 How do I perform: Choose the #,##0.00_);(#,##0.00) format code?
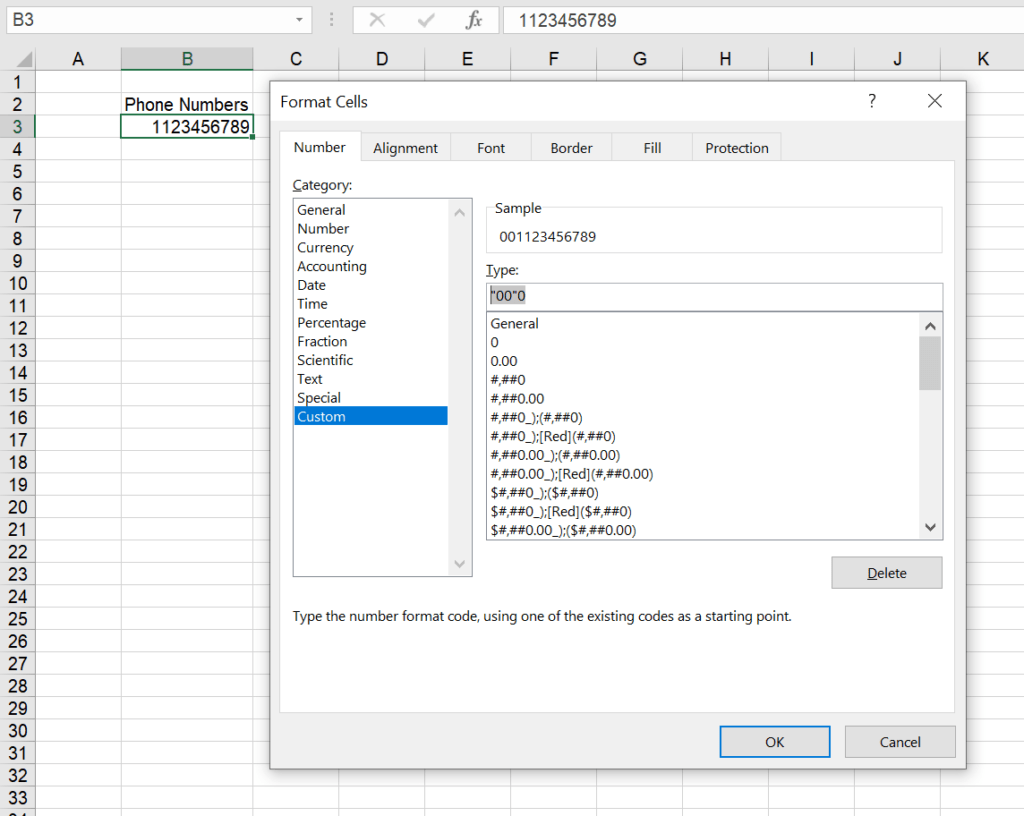pyautogui.click(x=703, y=456)
